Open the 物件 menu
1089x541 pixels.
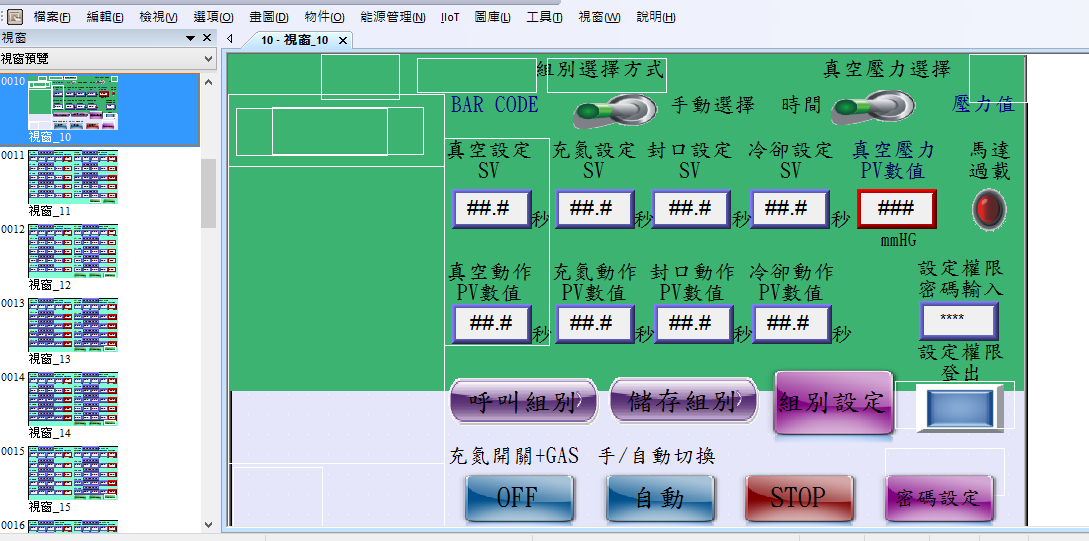(324, 17)
